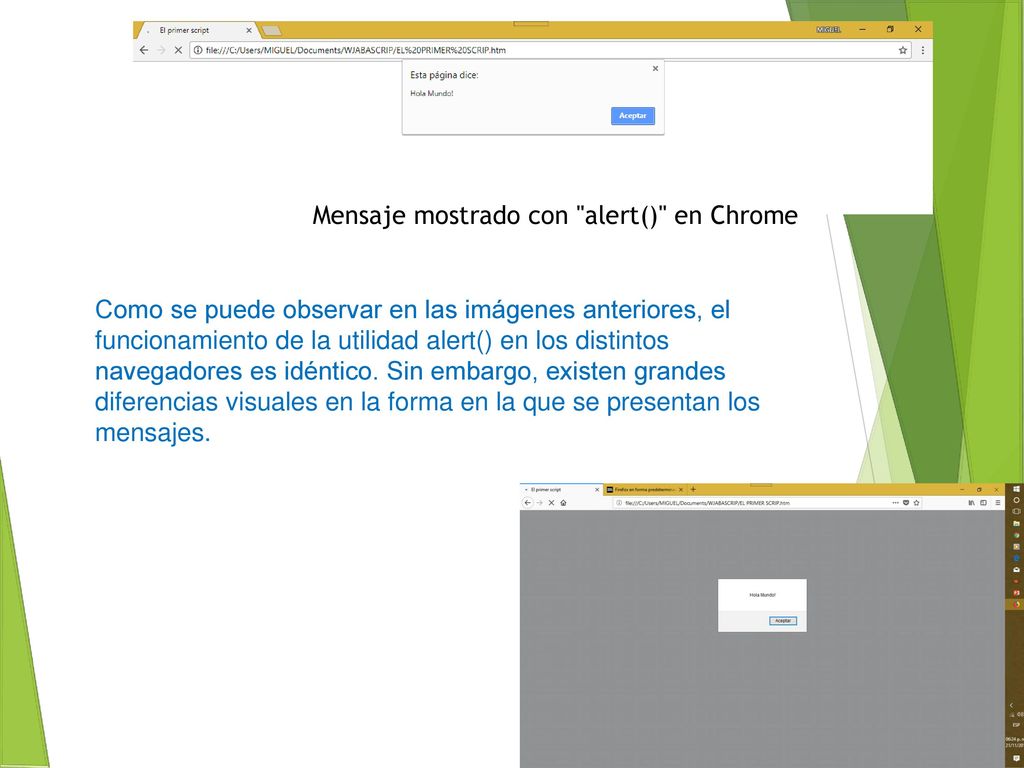Screen dimensions: 1024x768
Task: Click the MIGUEL profile button in Chrome
Action: coord(828,29)
